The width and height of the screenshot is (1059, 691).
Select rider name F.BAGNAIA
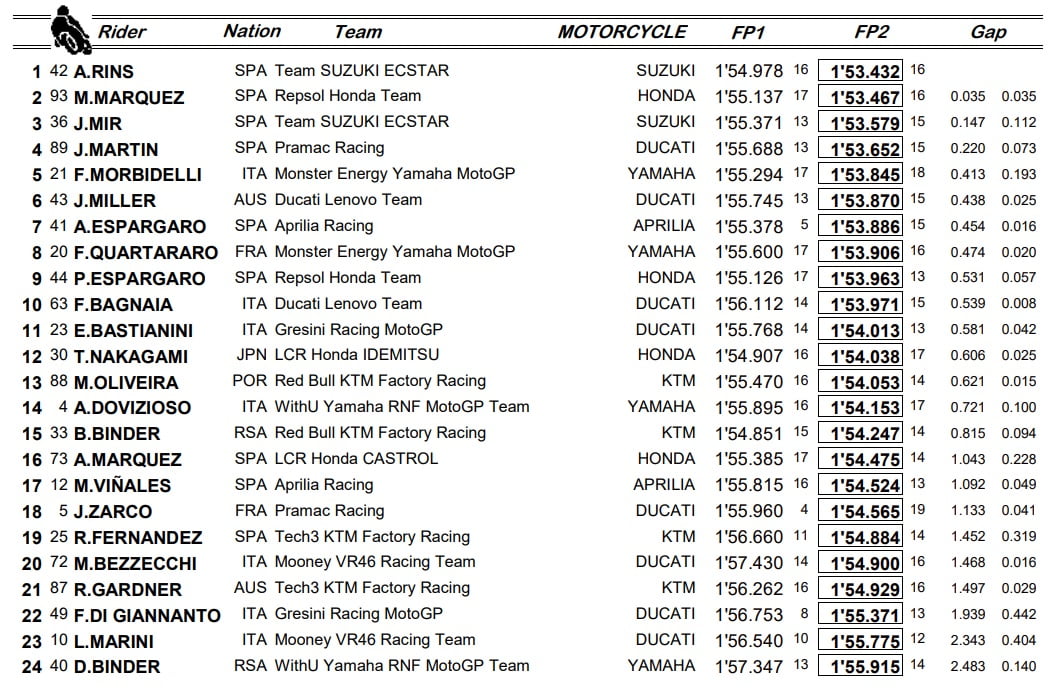123,305
